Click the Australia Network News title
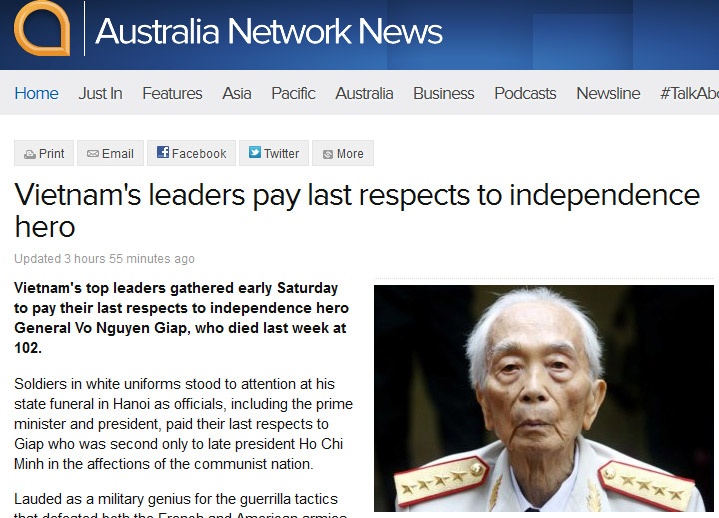 [269, 31]
